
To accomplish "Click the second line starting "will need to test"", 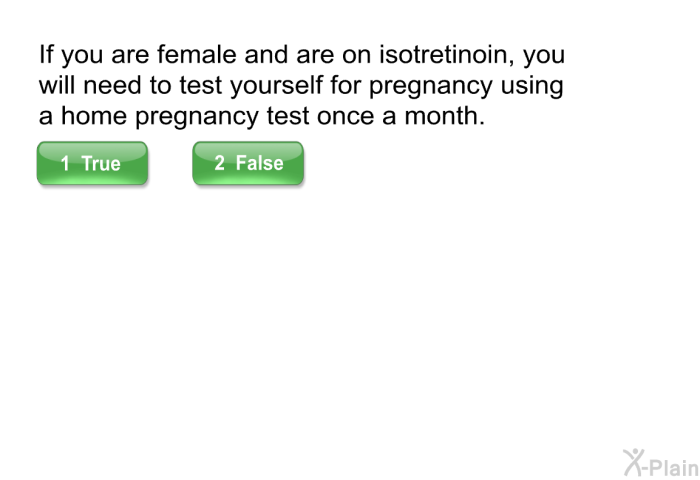I will pos(301,85).
